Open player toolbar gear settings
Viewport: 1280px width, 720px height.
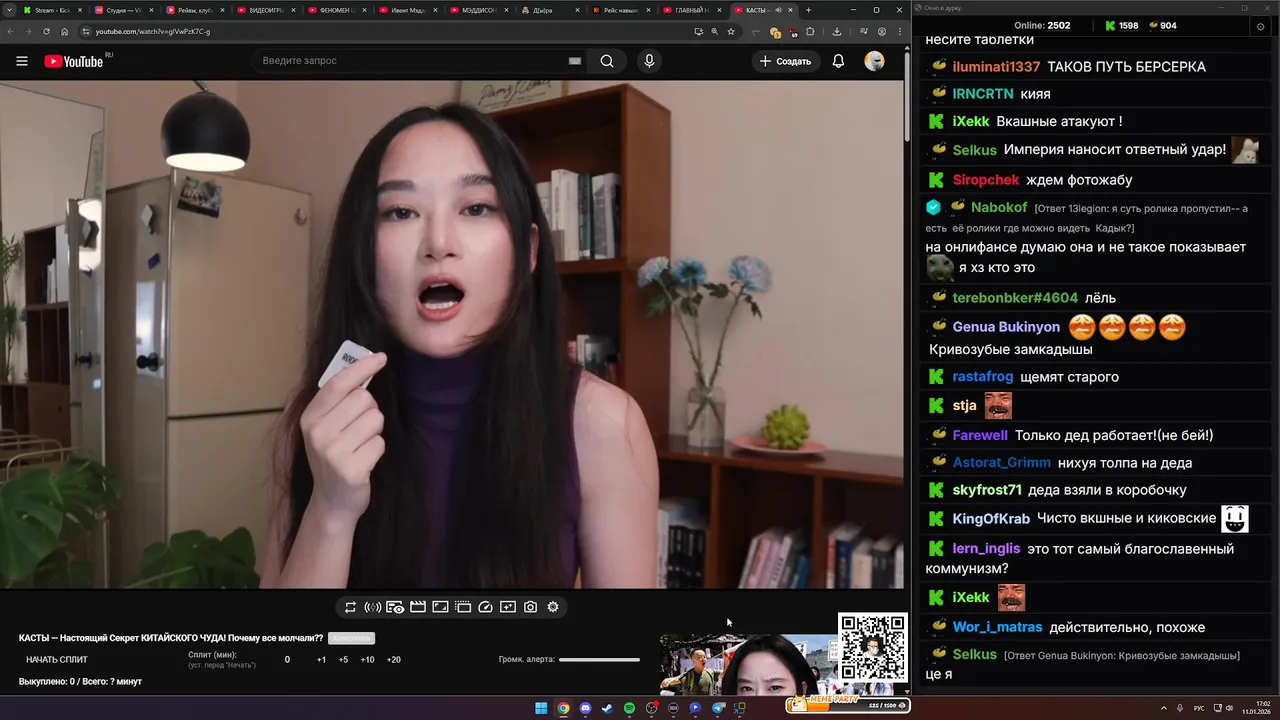point(553,607)
